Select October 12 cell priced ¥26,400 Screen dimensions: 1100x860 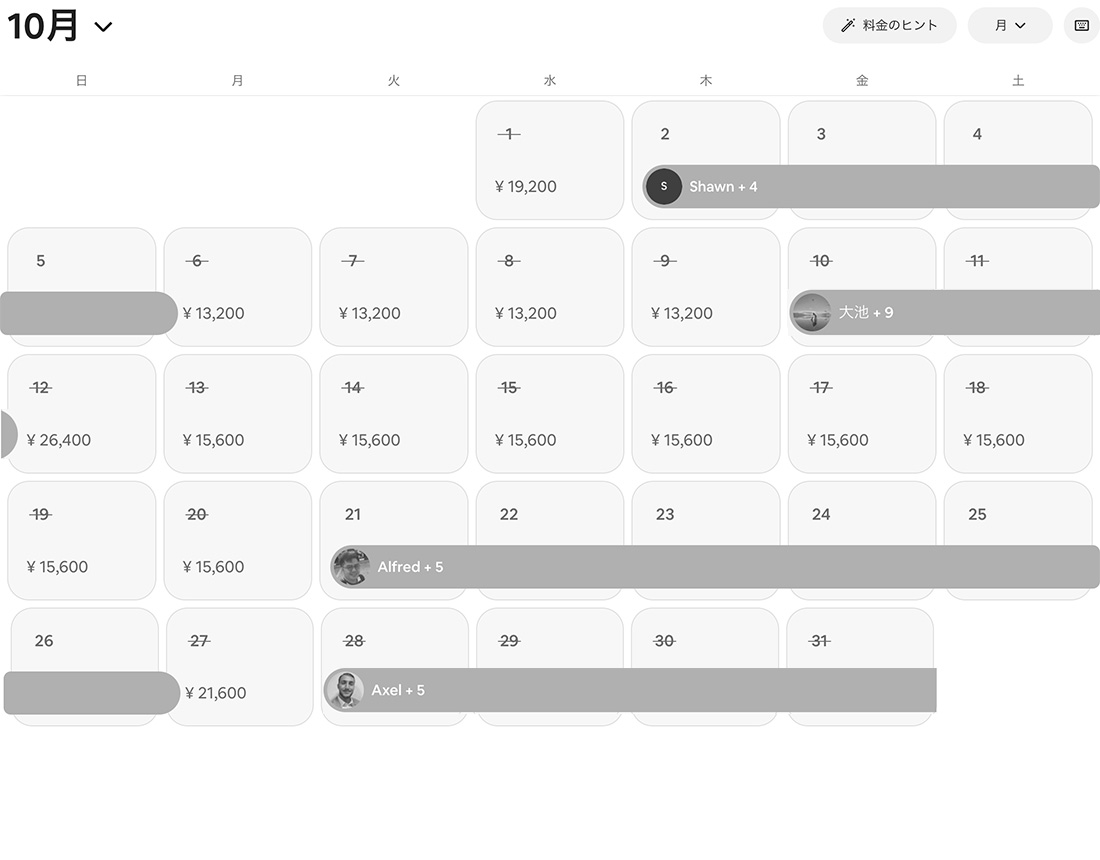(82, 414)
